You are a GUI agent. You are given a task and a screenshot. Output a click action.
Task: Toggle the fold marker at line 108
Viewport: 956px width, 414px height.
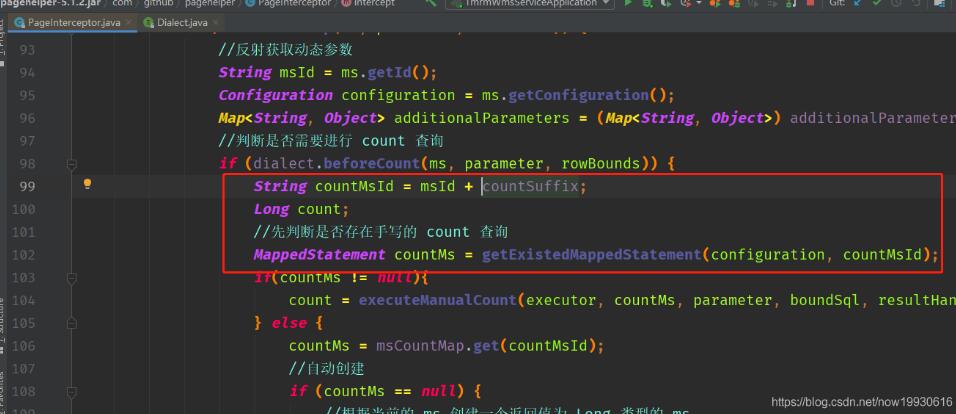72,391
